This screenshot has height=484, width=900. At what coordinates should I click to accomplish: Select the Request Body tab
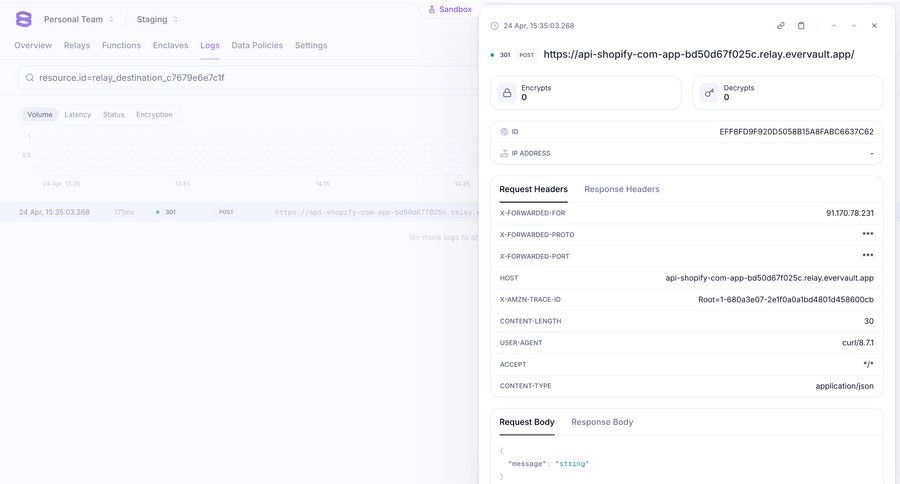click(527, 422)
